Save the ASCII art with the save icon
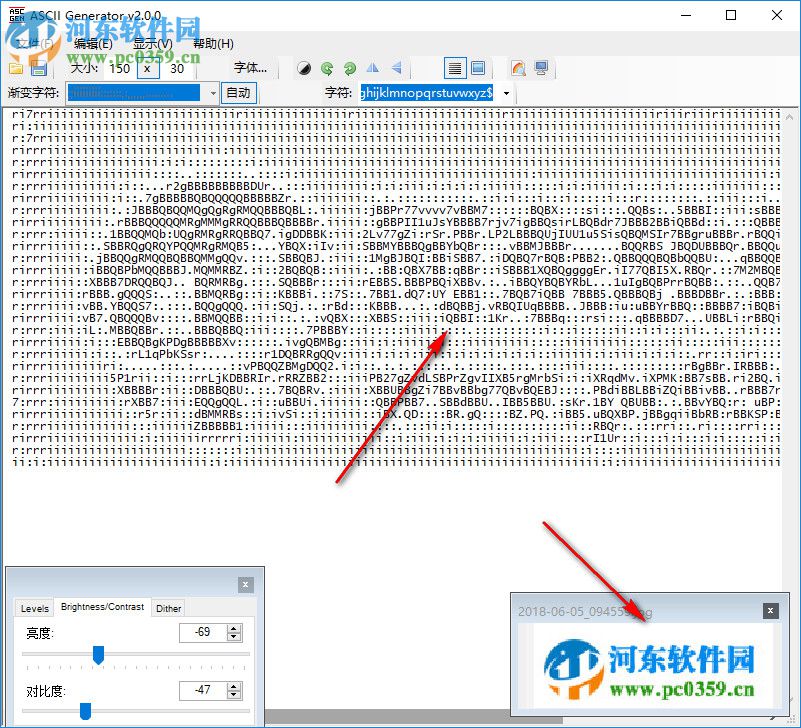Image resolution: width=801 pixels, height=728 pixels. coord(40,68)
